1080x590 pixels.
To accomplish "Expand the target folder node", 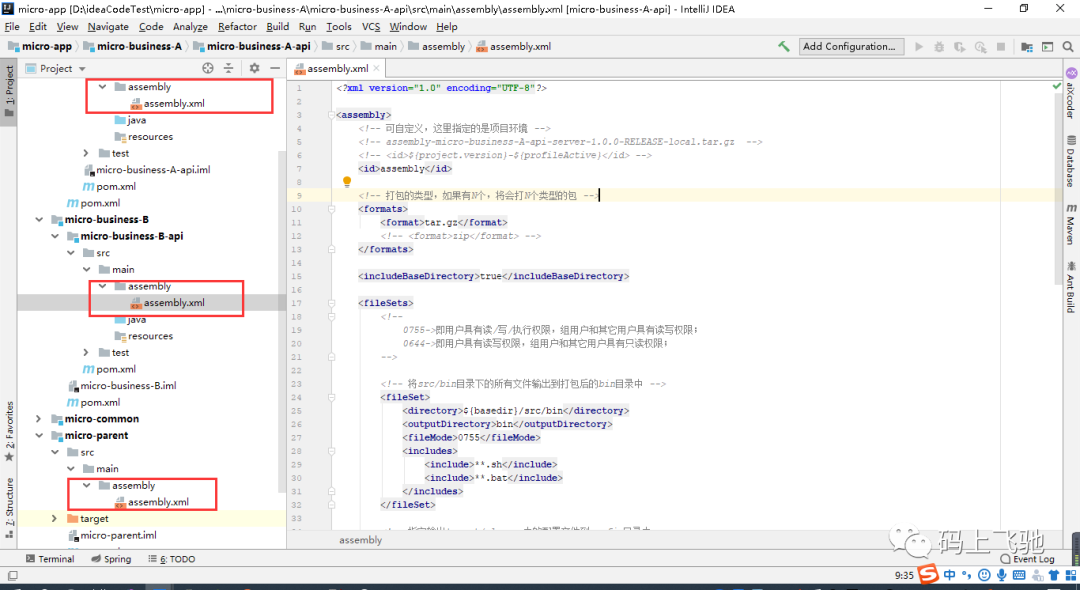I will pyautogui.click(x=54, y=518).
